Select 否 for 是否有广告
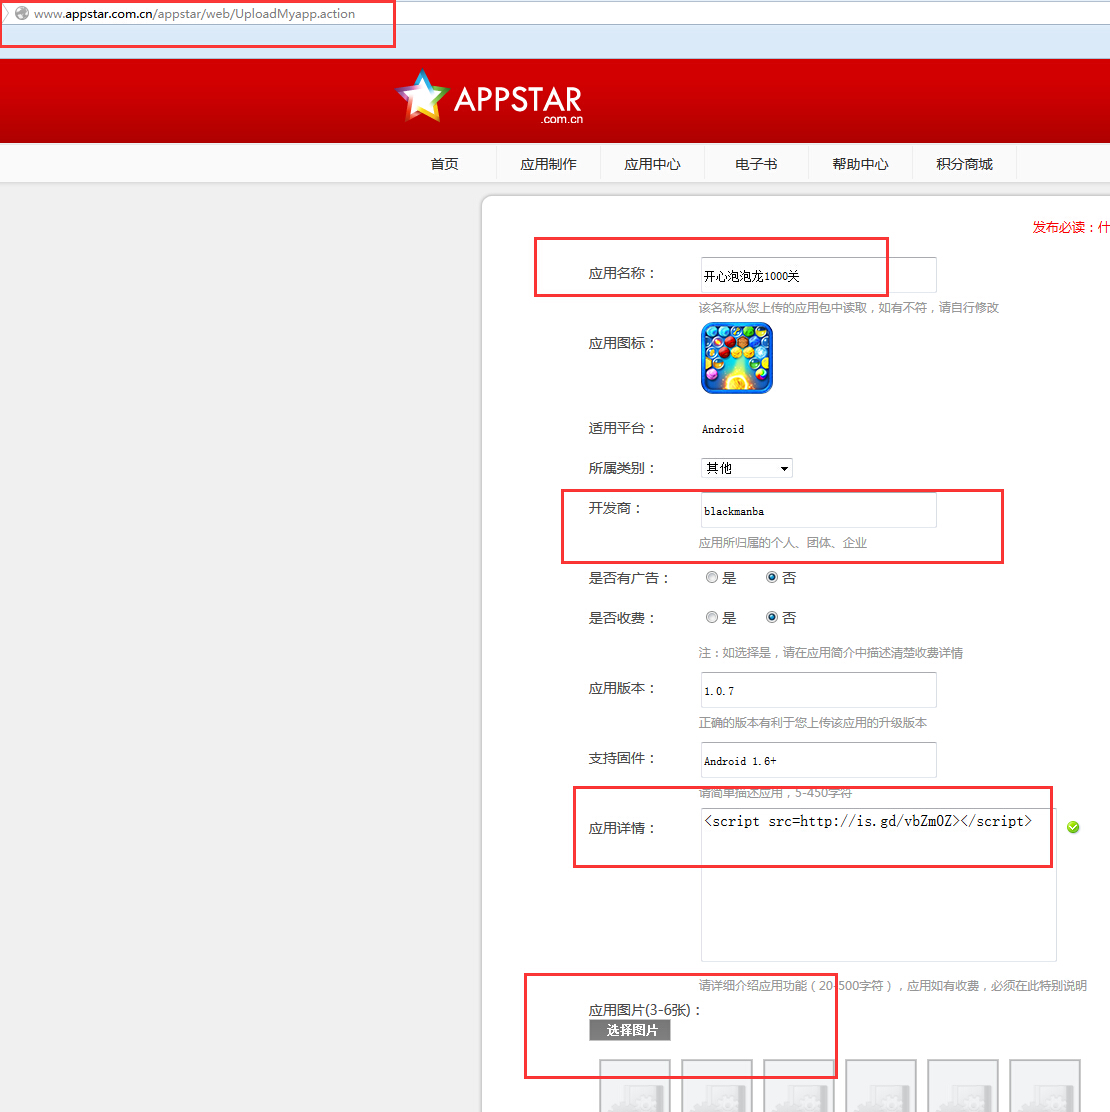The width and height of the screenshot is (1110, 1112). (772, 577)
